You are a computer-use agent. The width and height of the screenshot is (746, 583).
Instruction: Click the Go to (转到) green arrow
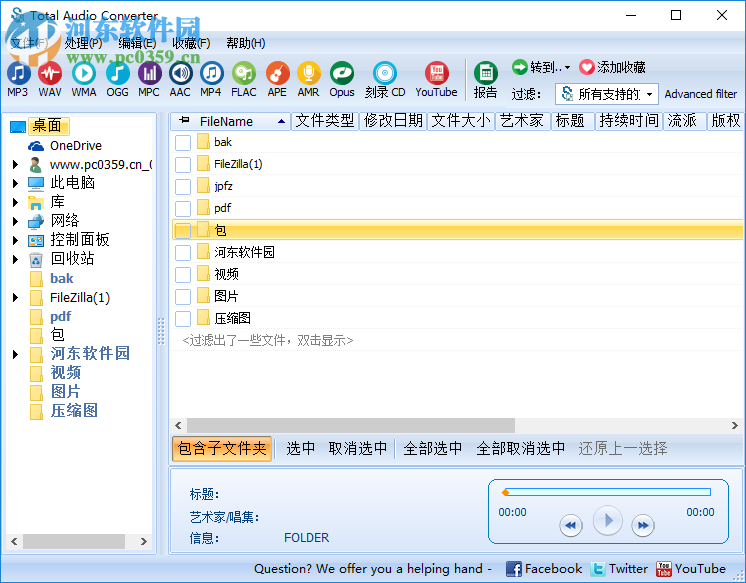519,67
